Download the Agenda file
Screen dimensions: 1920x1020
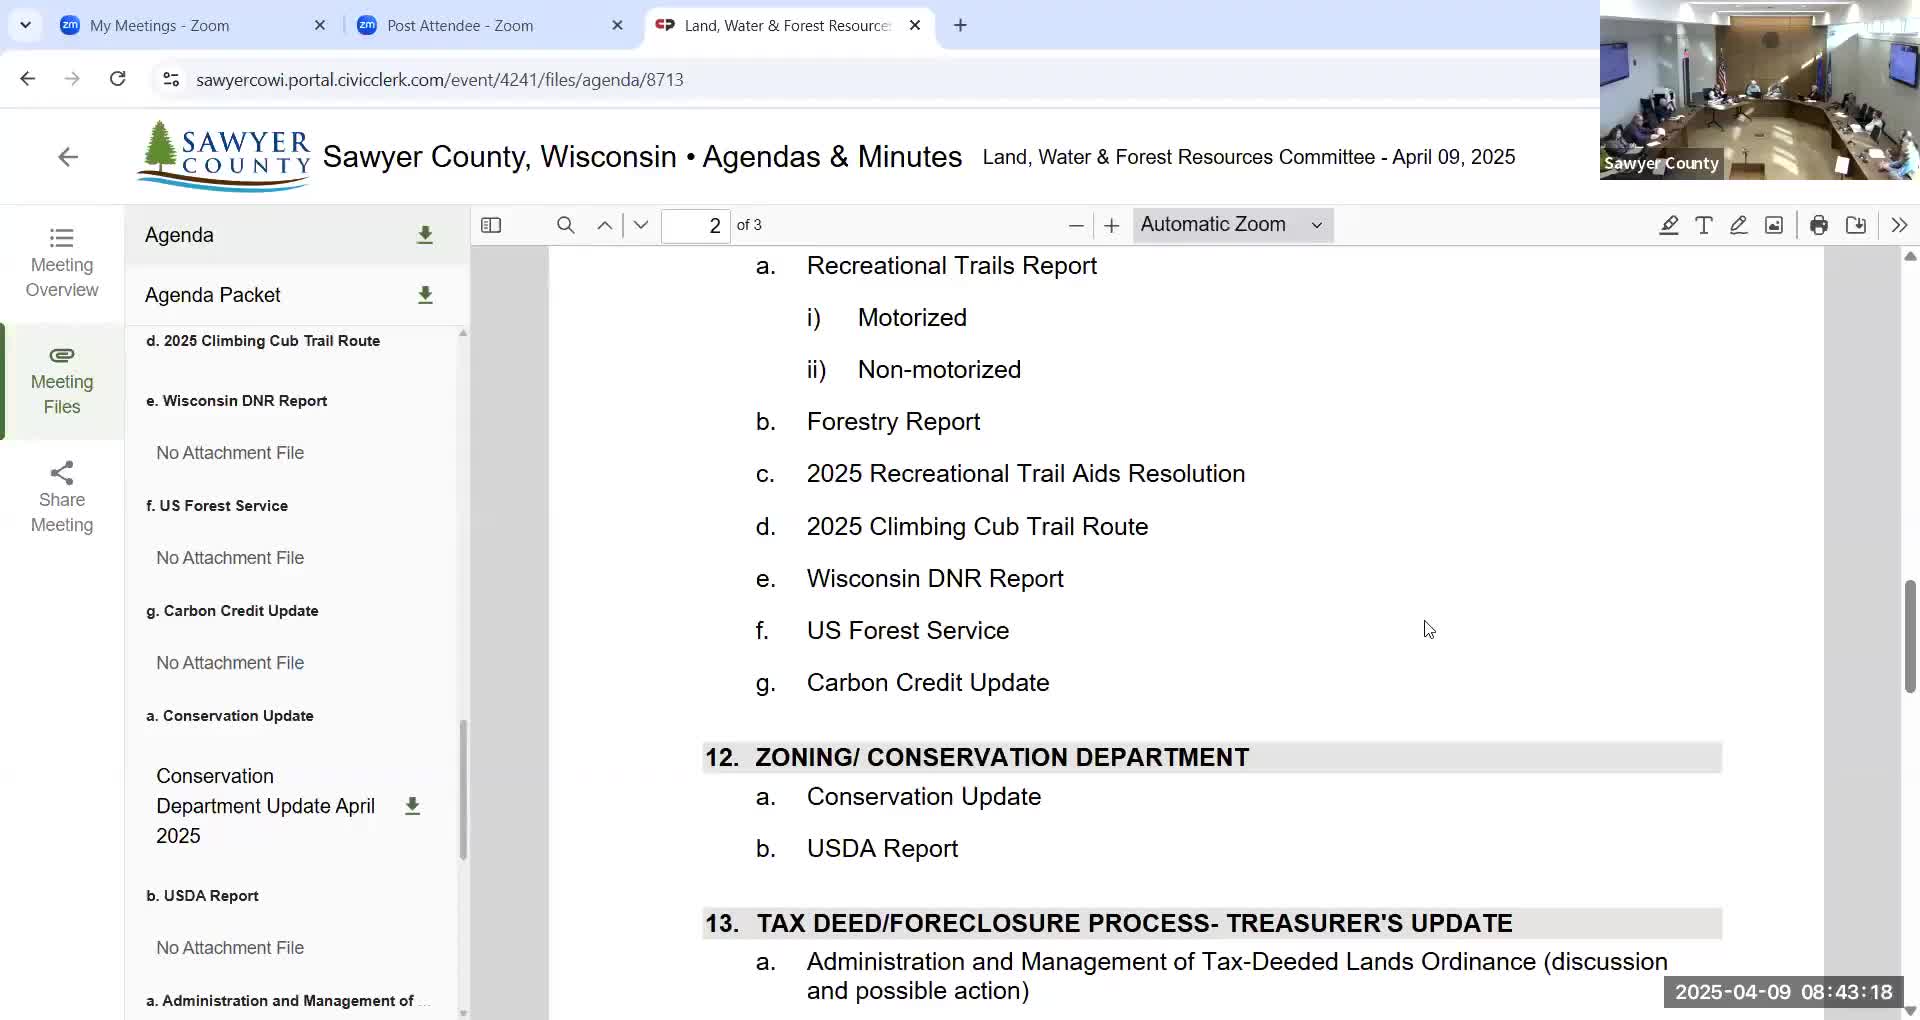(x=425, y=235)
